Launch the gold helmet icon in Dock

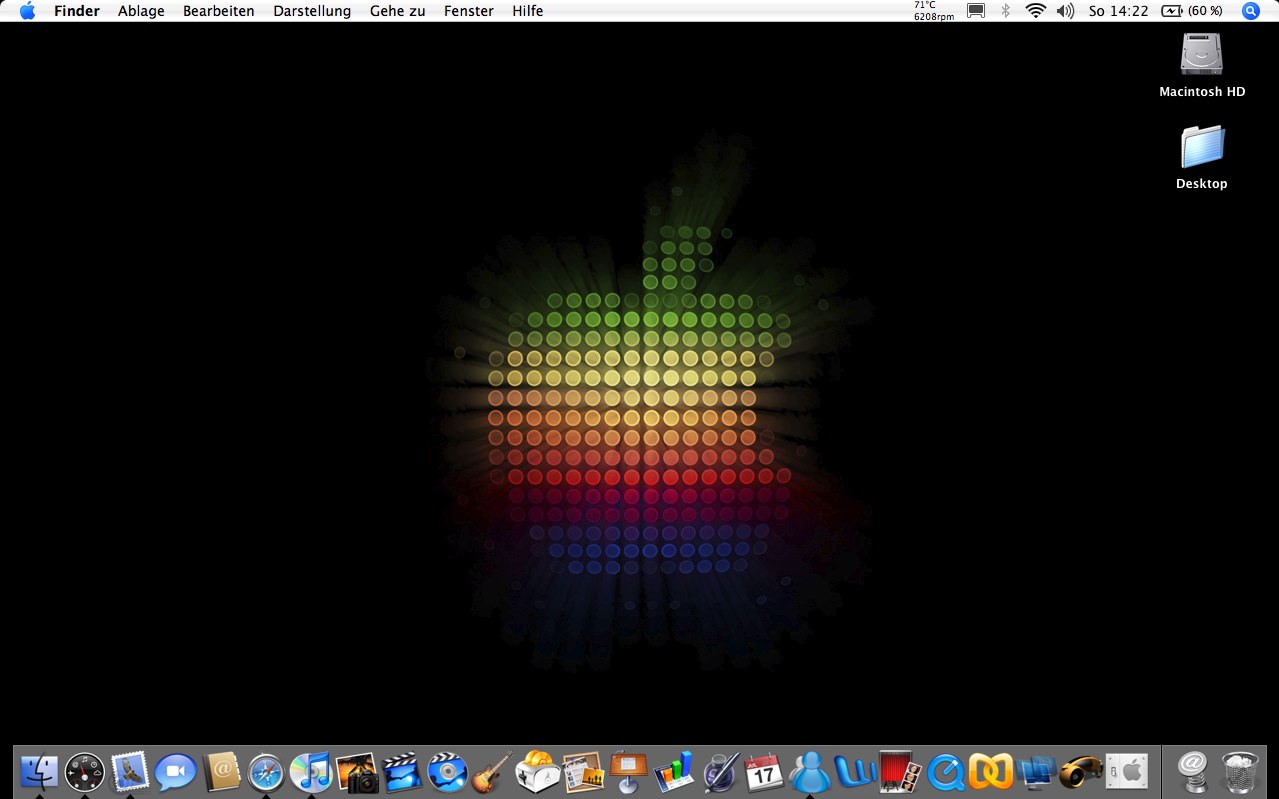coord(1081,772)
